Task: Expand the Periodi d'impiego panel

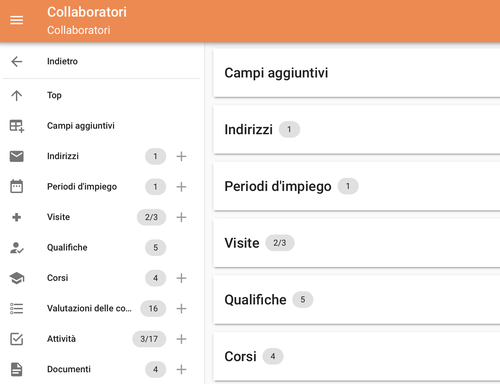Action: (357, 186)
